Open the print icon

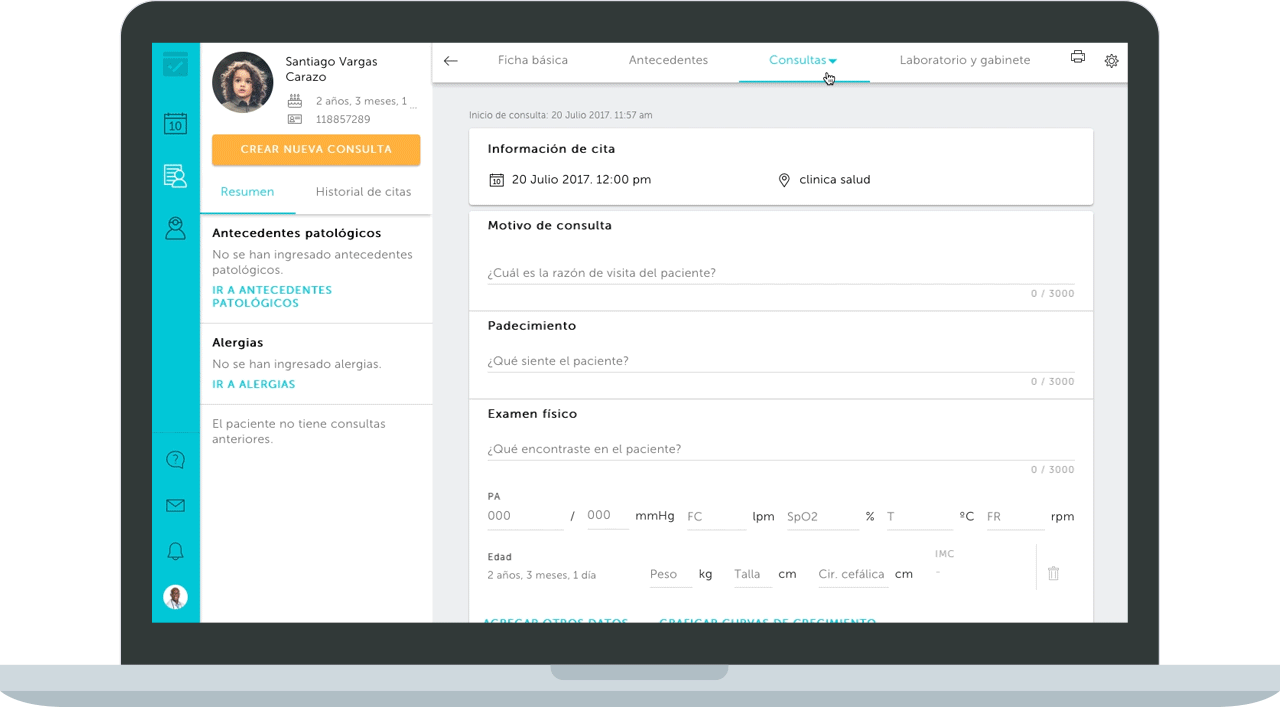tap(1077, 57)
